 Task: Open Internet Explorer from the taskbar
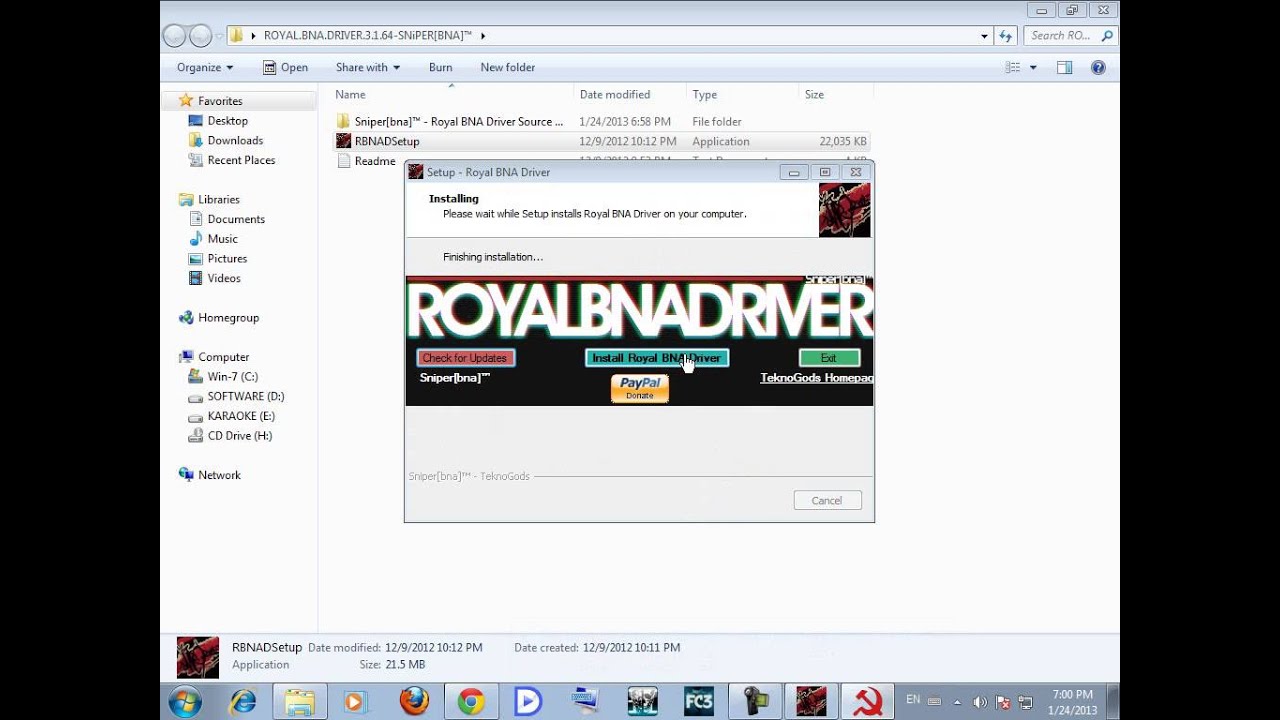[243, 702]
